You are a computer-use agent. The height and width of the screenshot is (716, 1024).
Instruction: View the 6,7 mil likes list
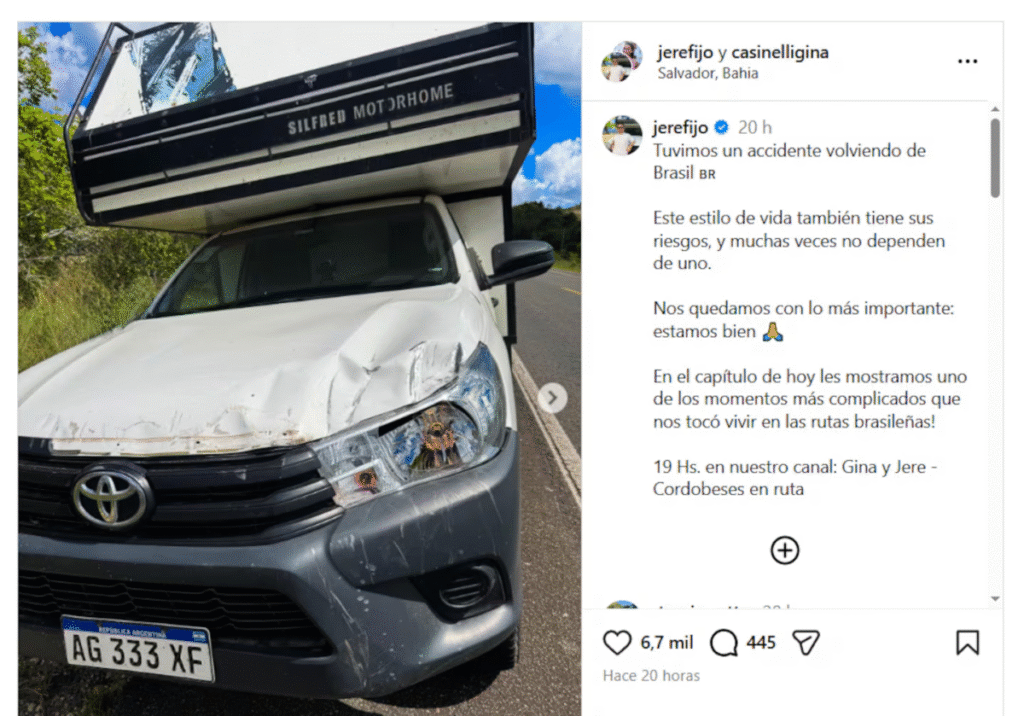click(x=666, y=643)
